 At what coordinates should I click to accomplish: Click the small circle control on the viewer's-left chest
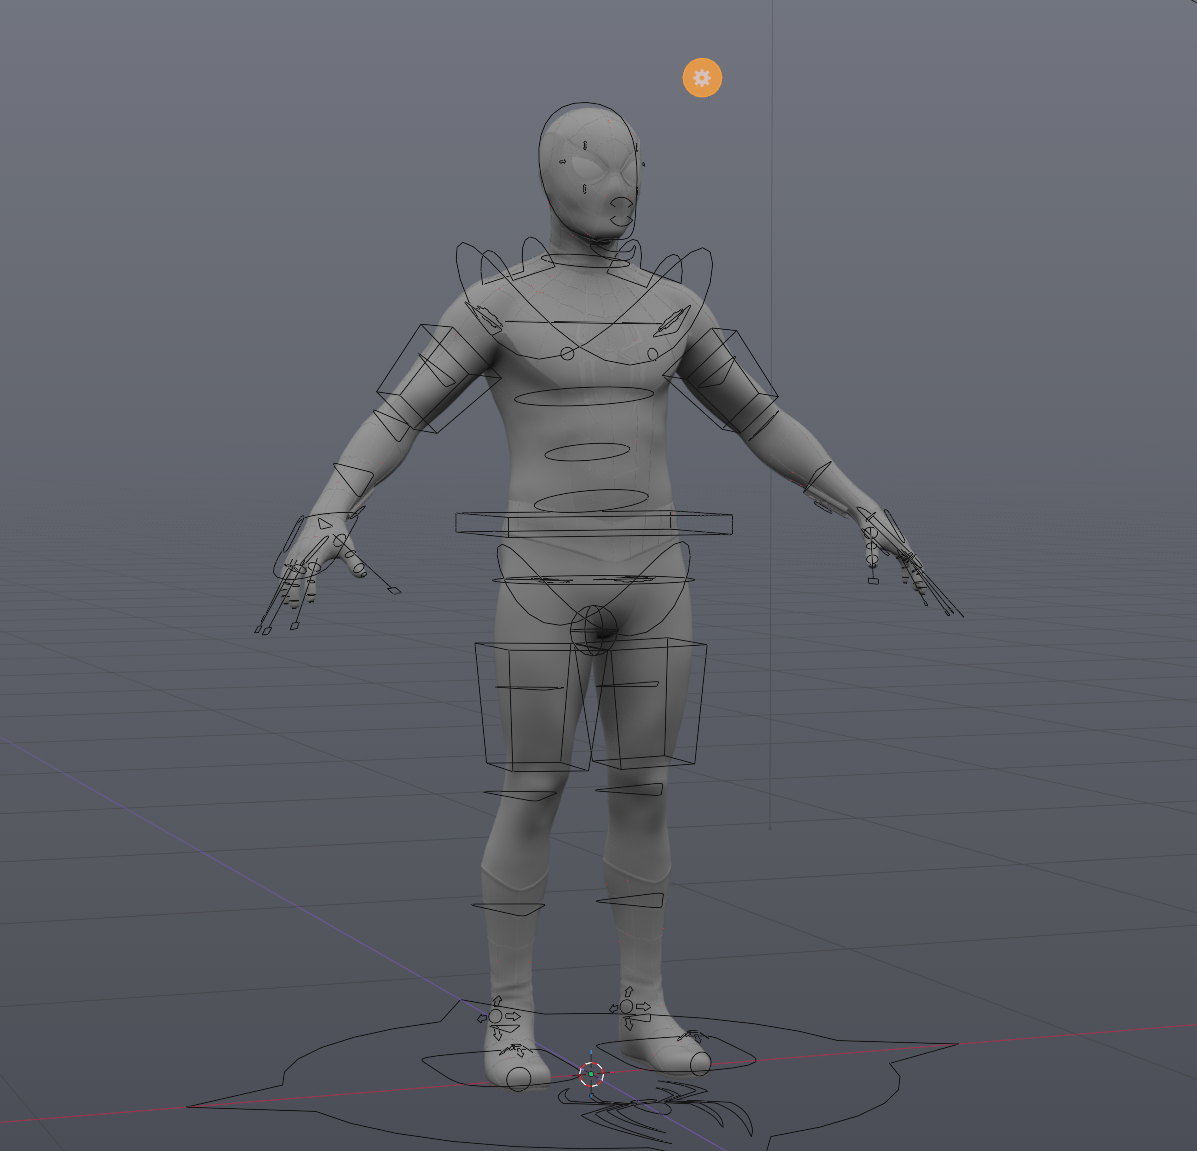tap(567, 353)
